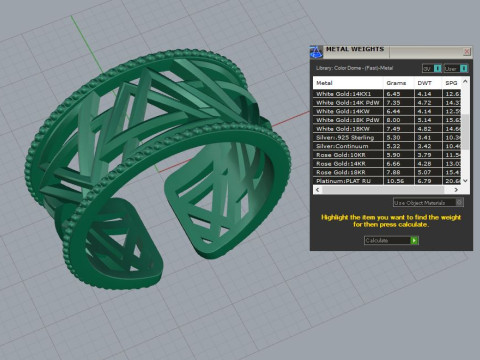Click the 8.00 grams cell
This screenshot has width=480, height=360.
click(399, 120)
